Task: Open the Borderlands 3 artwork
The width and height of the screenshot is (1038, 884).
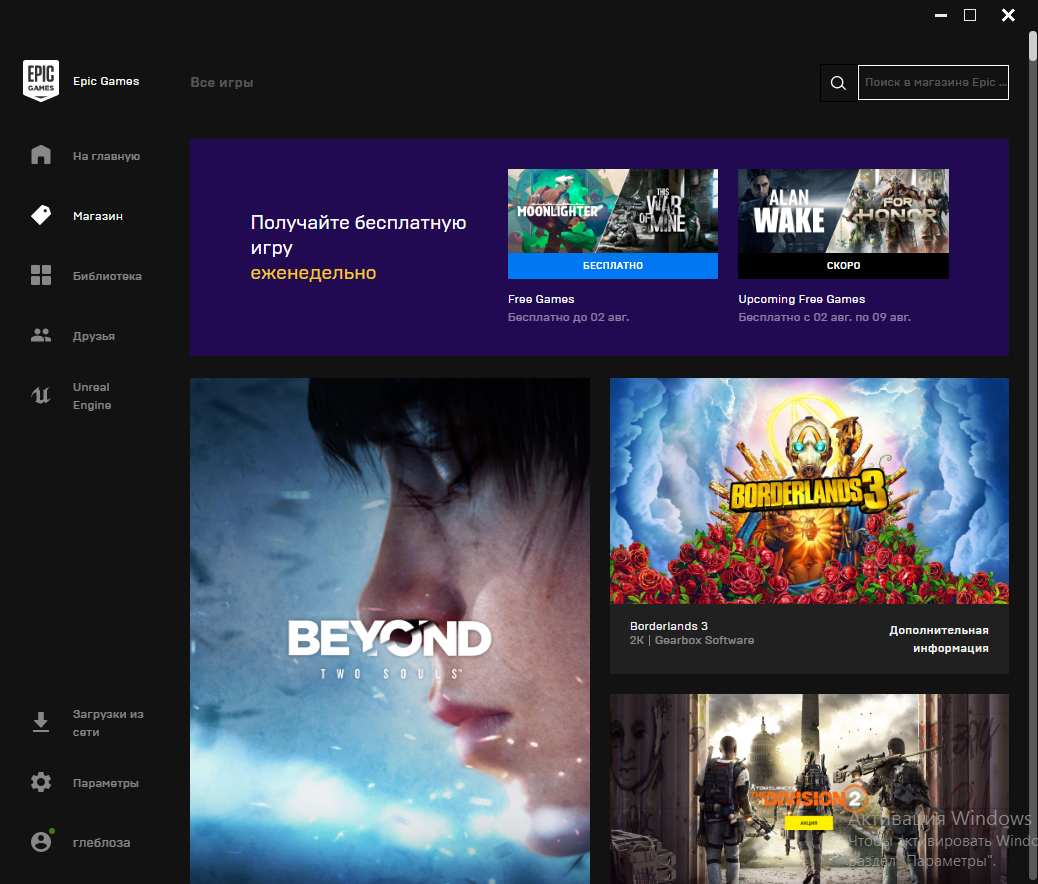Action: pyautogui.click(x=809, y=491)
